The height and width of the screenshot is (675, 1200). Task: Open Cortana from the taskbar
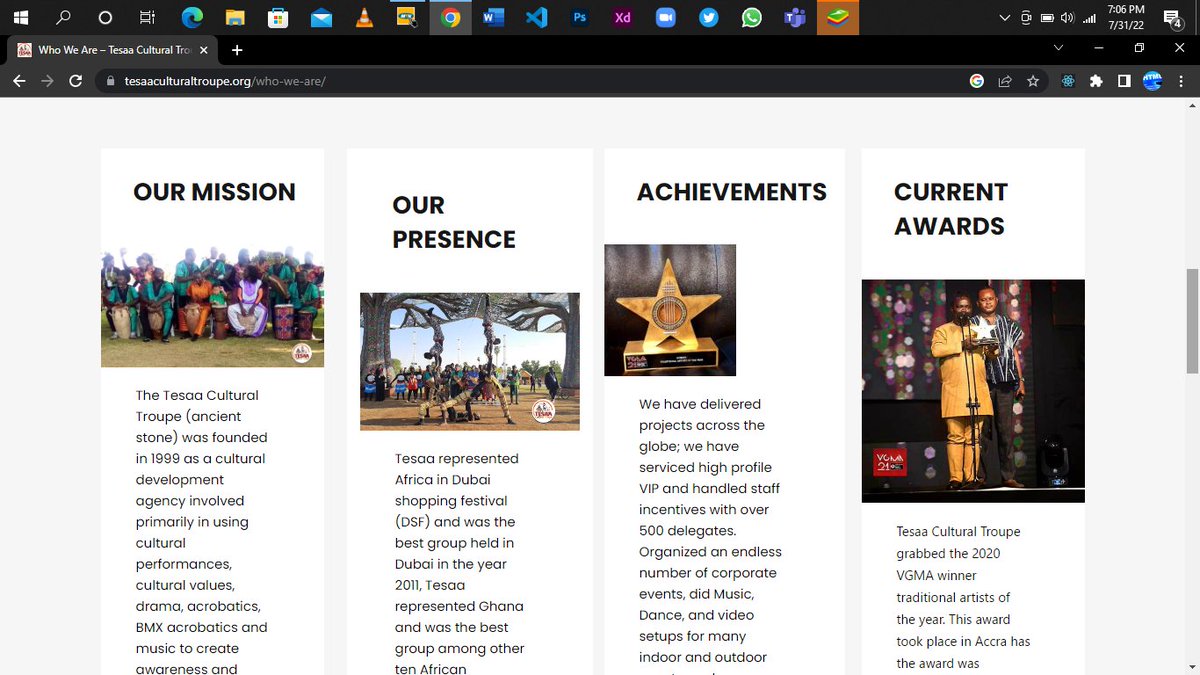pos(106,17)
